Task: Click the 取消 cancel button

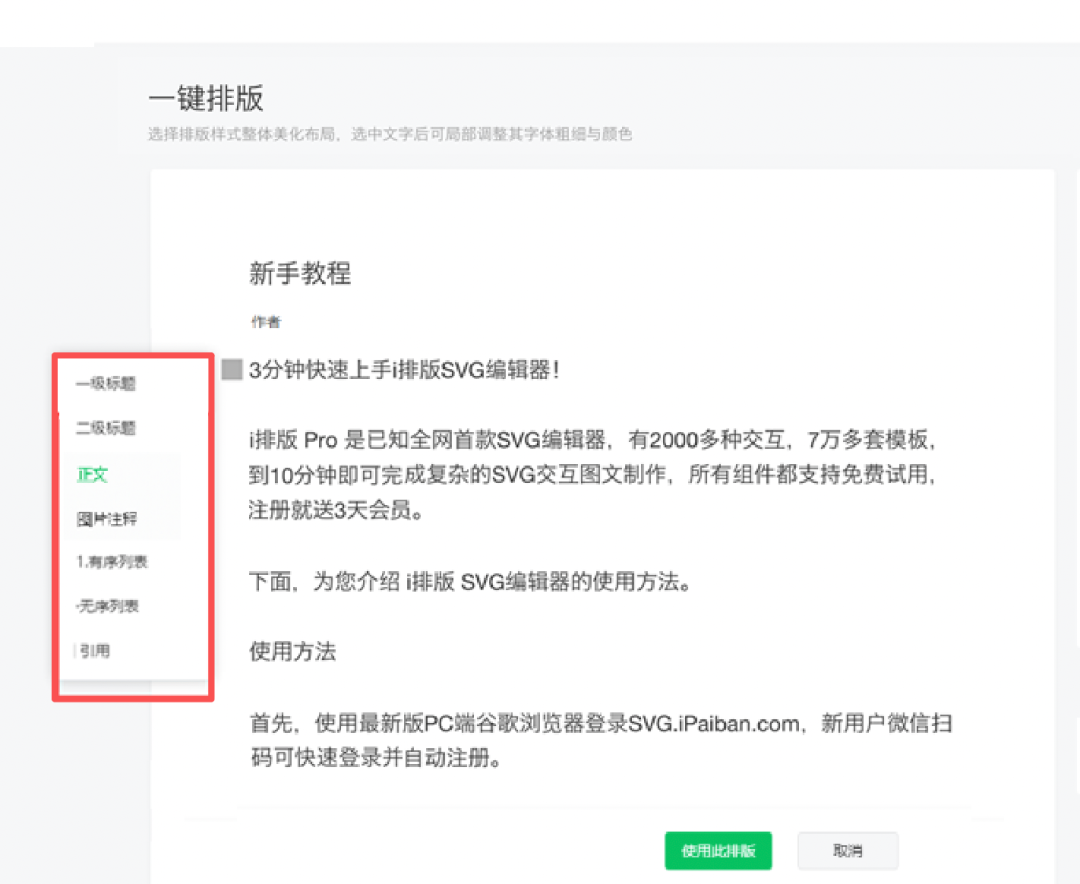Action: pos(847,850)
